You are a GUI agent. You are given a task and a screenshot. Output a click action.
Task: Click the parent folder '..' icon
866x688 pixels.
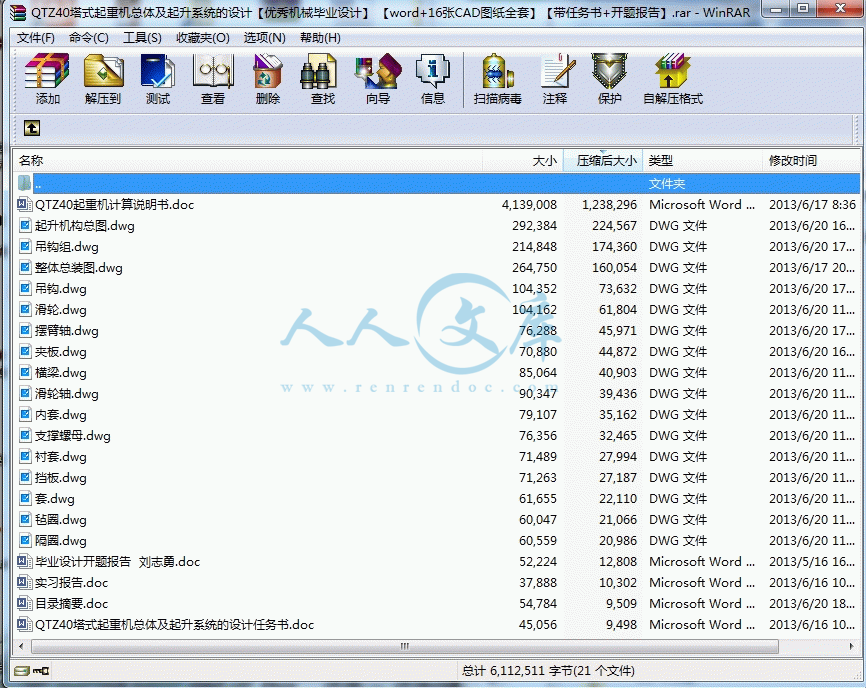(24, 183)
